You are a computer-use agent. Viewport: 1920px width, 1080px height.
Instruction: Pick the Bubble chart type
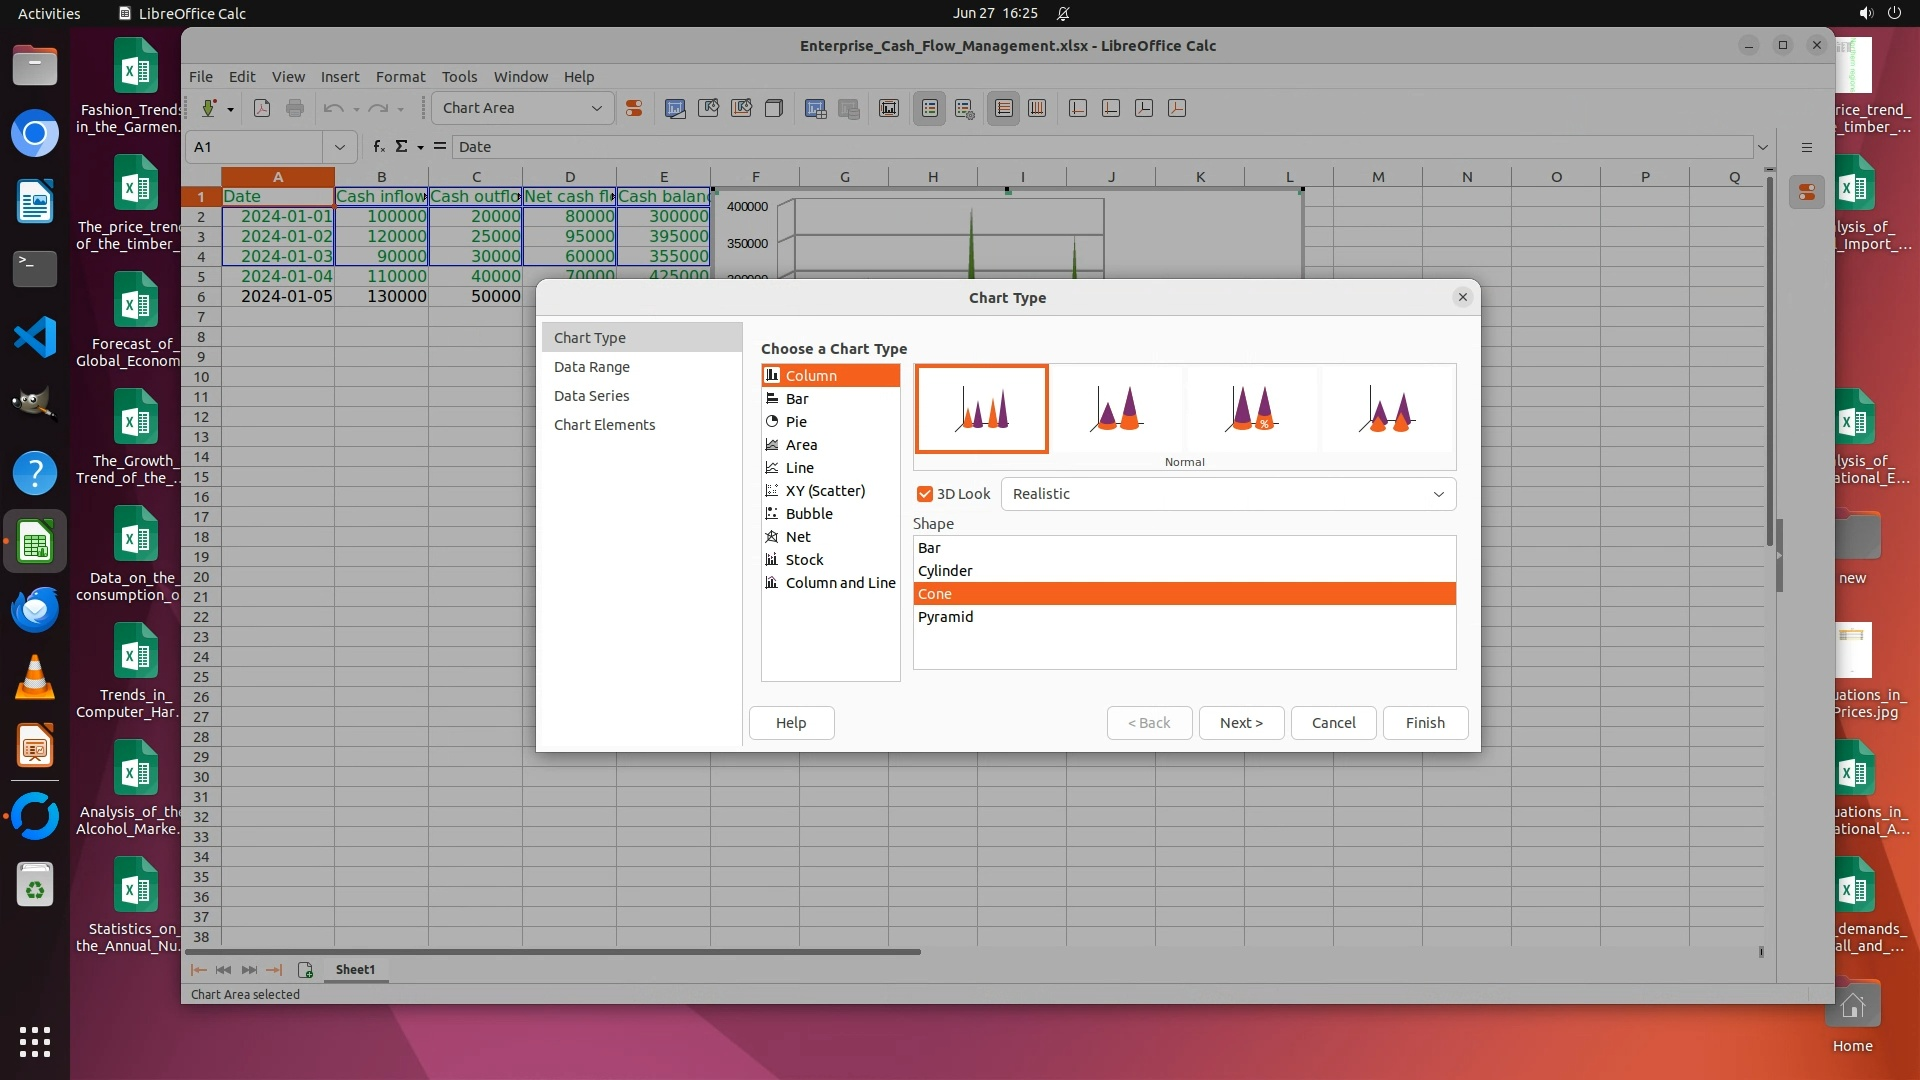click(808, 514)
